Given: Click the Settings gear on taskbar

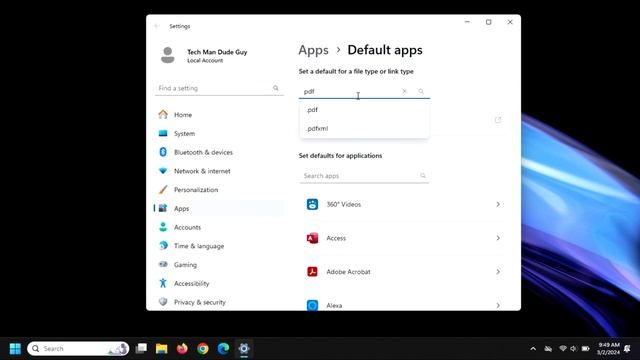Looking at the screenshot, I should (244, 349).
